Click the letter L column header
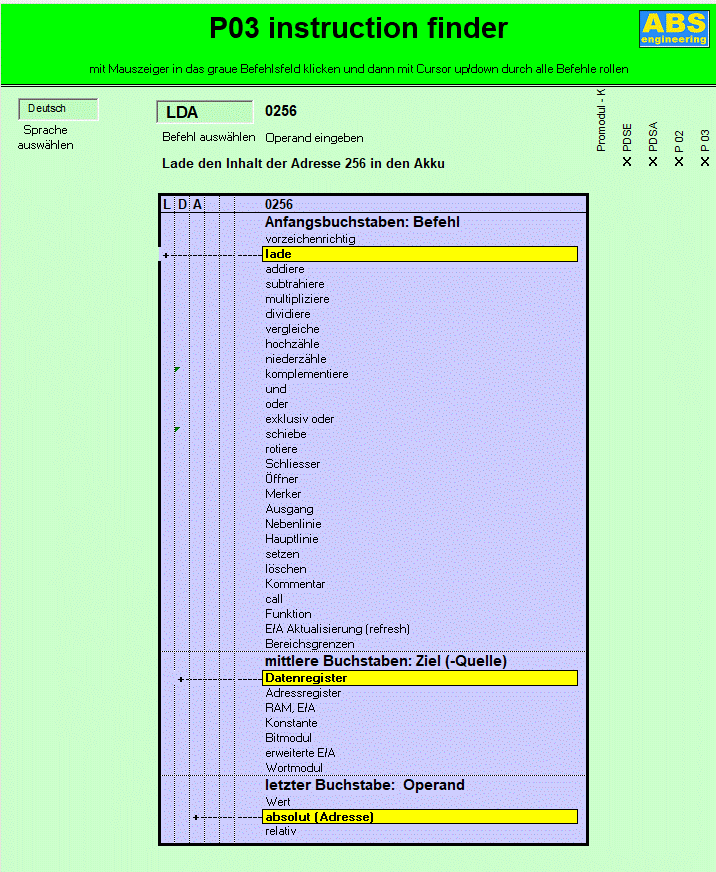Screen dimensions: 716x872 tap(167, 205)
